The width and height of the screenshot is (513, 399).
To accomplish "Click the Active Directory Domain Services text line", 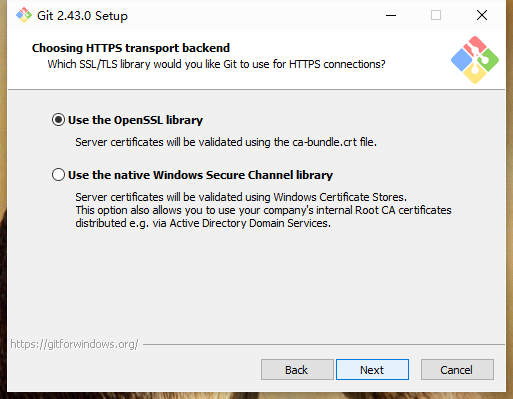I will point(203,223).
